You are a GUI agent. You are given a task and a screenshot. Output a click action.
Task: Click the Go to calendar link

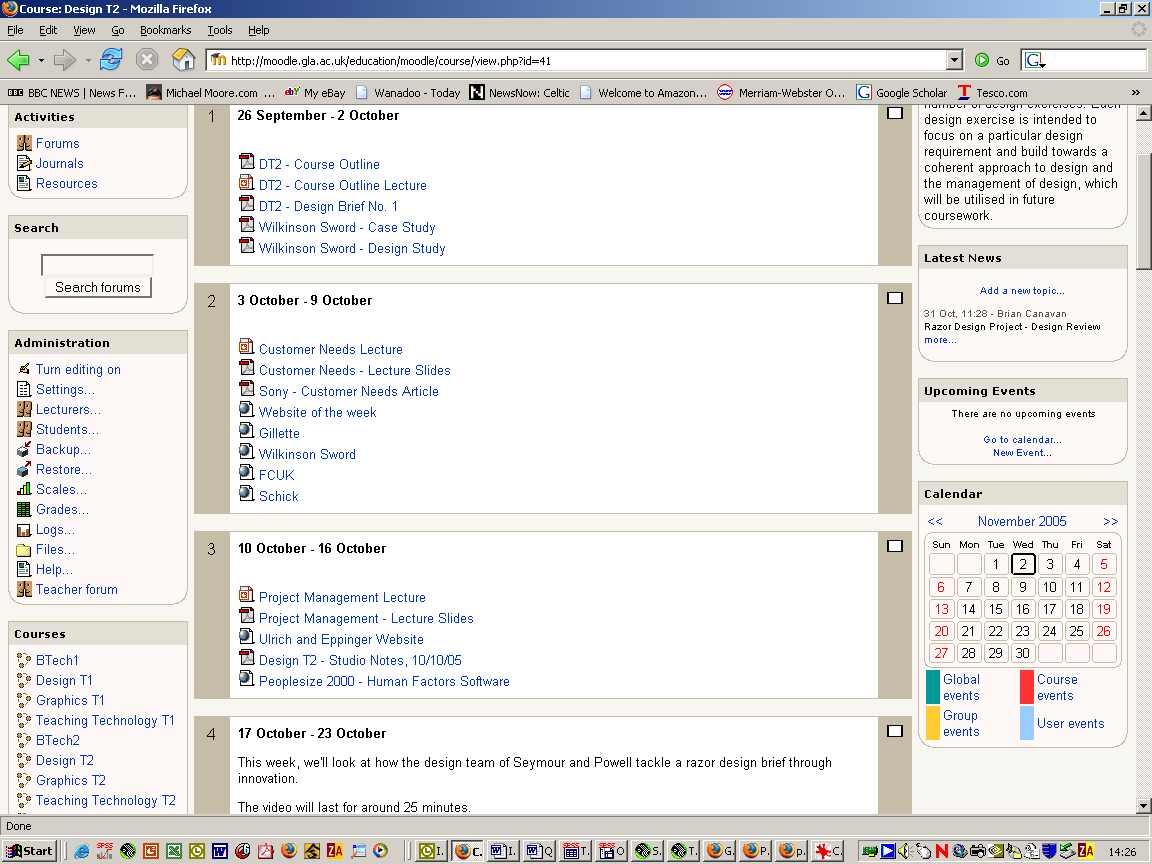pyautogui.click(x=1022, y=439)
